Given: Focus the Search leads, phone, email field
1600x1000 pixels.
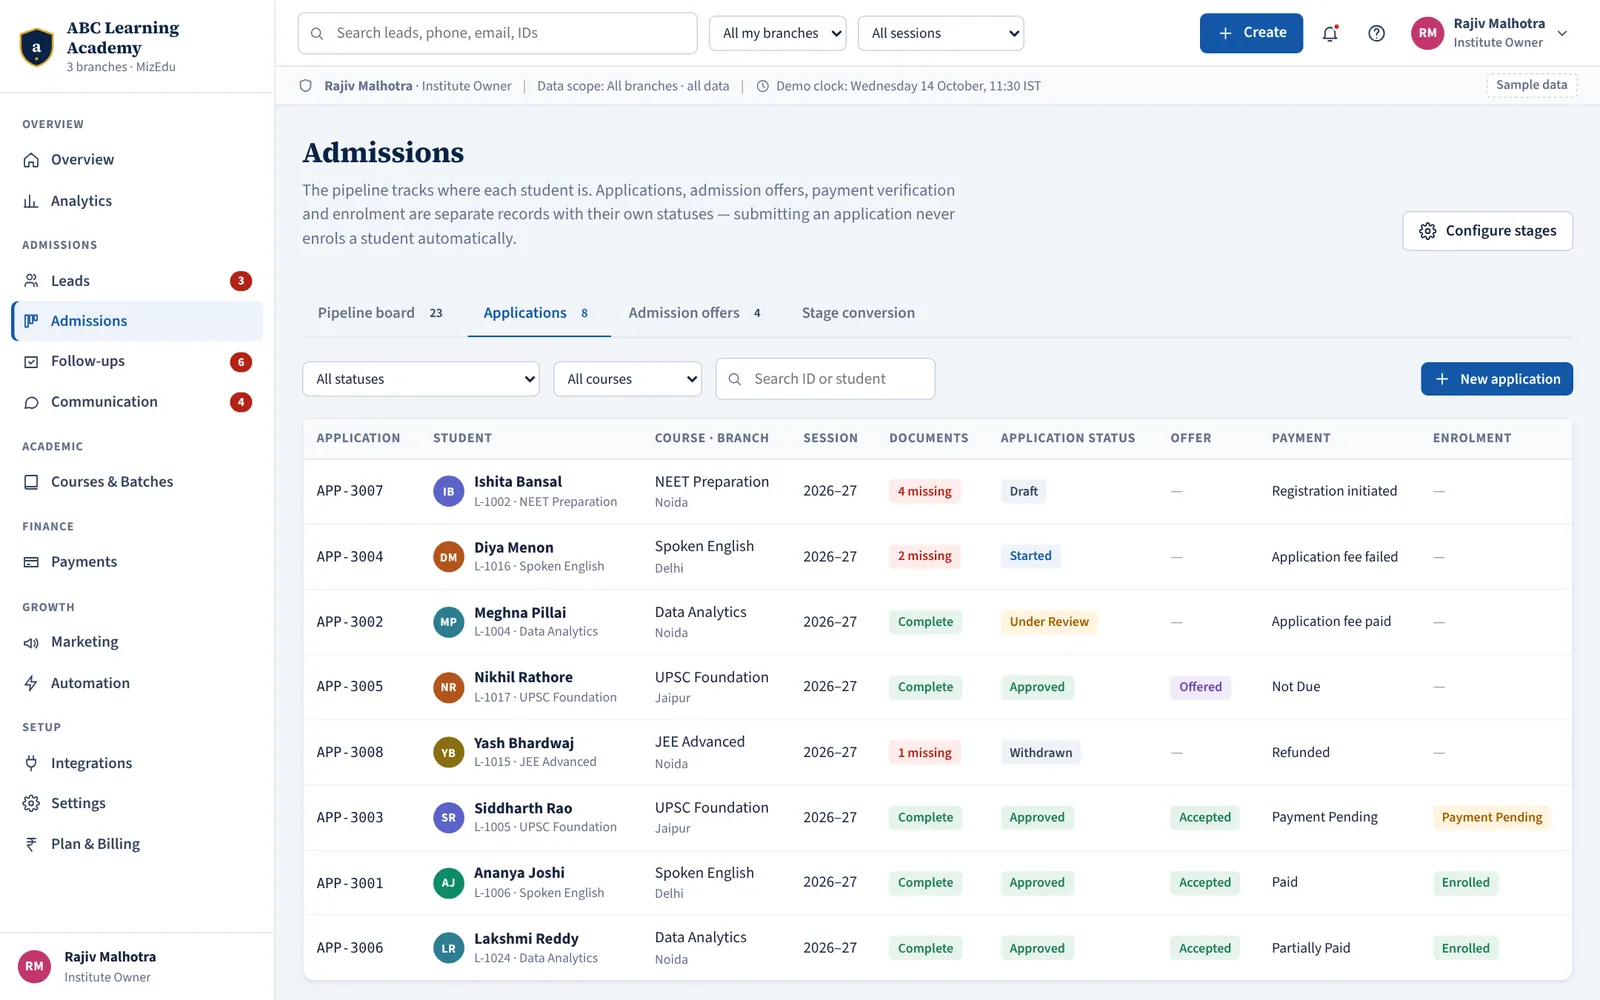Looking at the screenshot, I should (x=497, y=33).
